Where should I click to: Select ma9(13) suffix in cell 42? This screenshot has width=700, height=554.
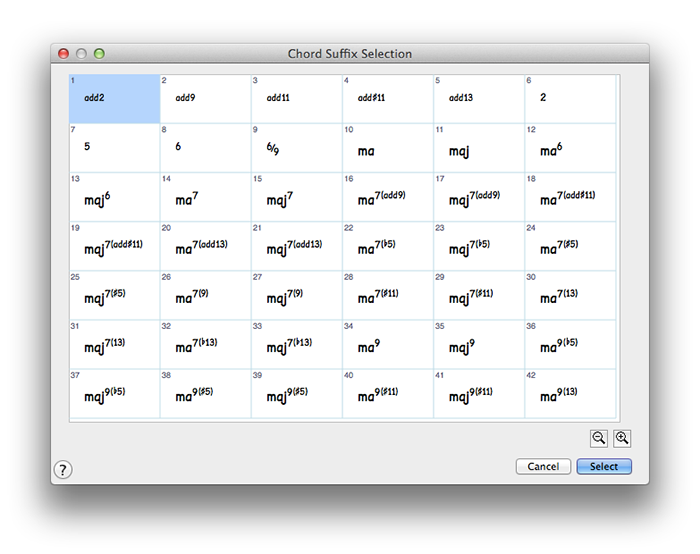(570, 393)
